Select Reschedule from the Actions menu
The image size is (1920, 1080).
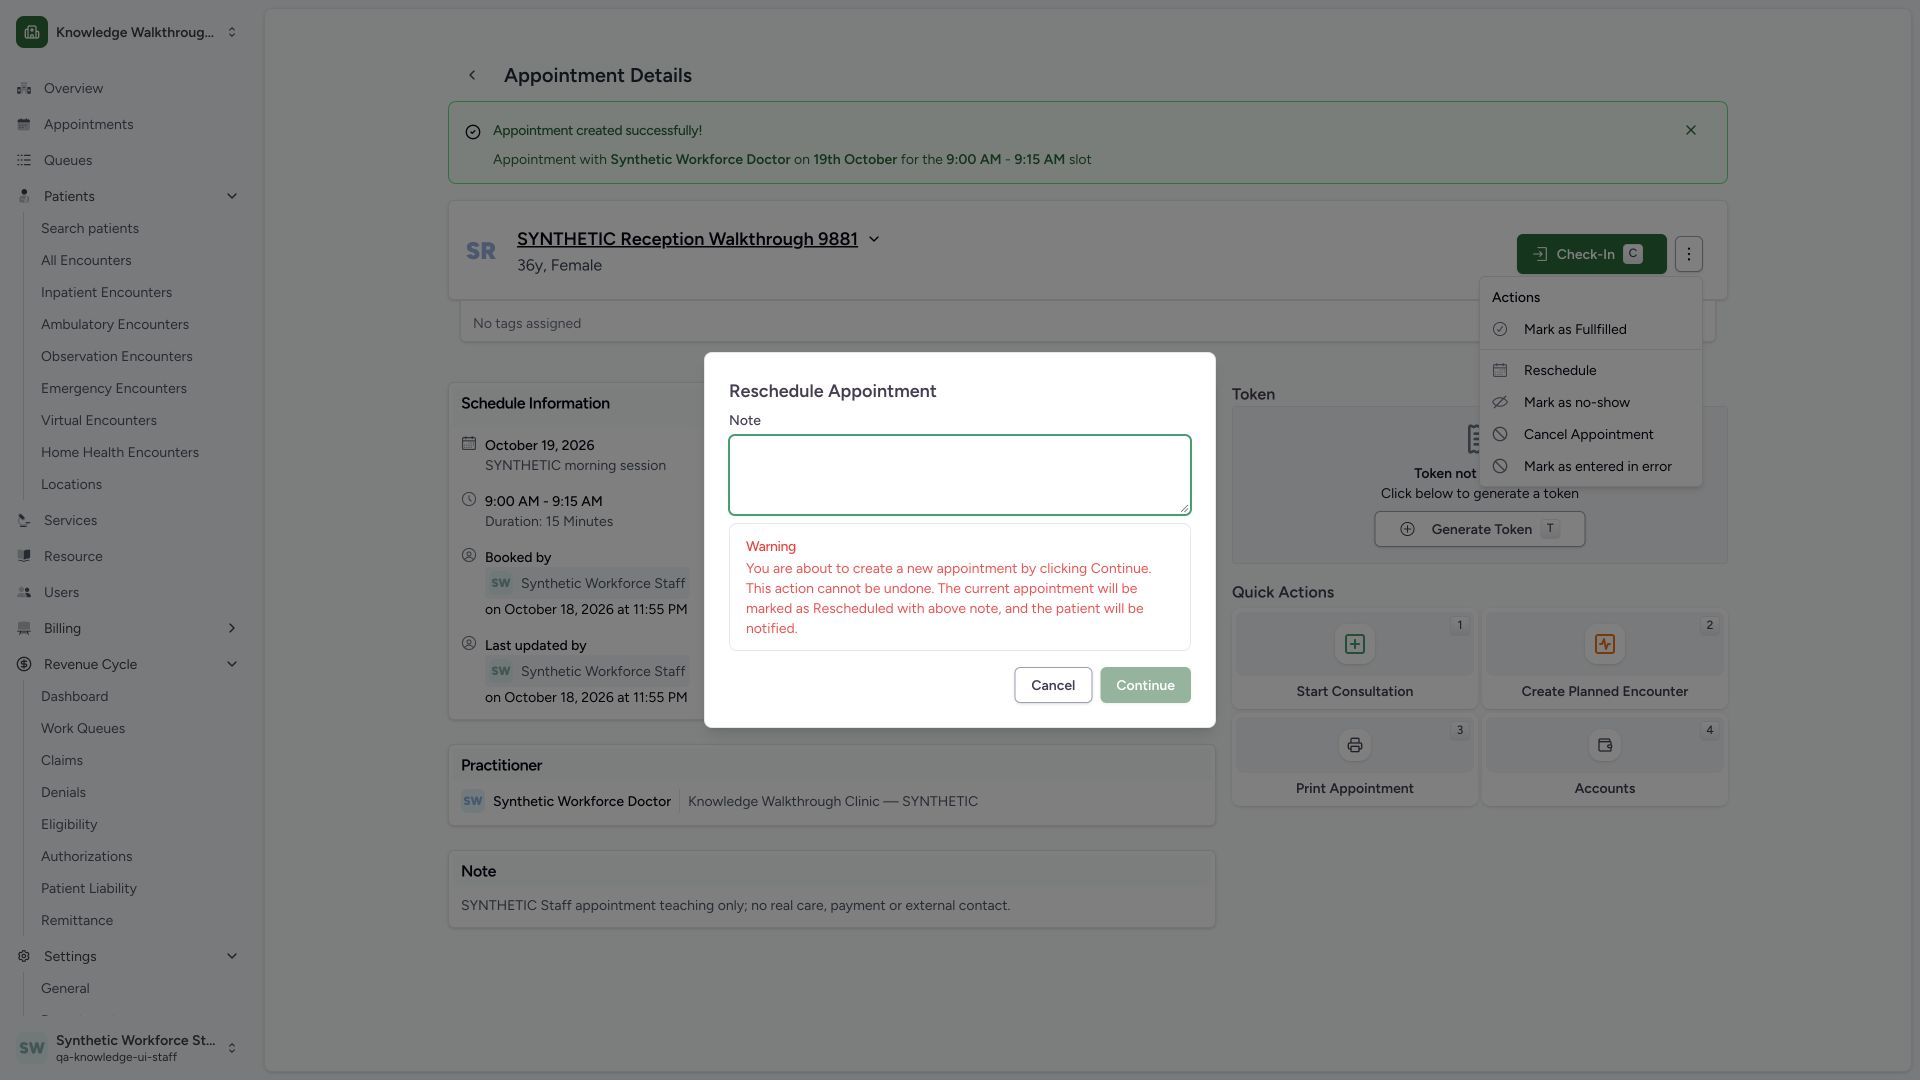coord(1590,370)
